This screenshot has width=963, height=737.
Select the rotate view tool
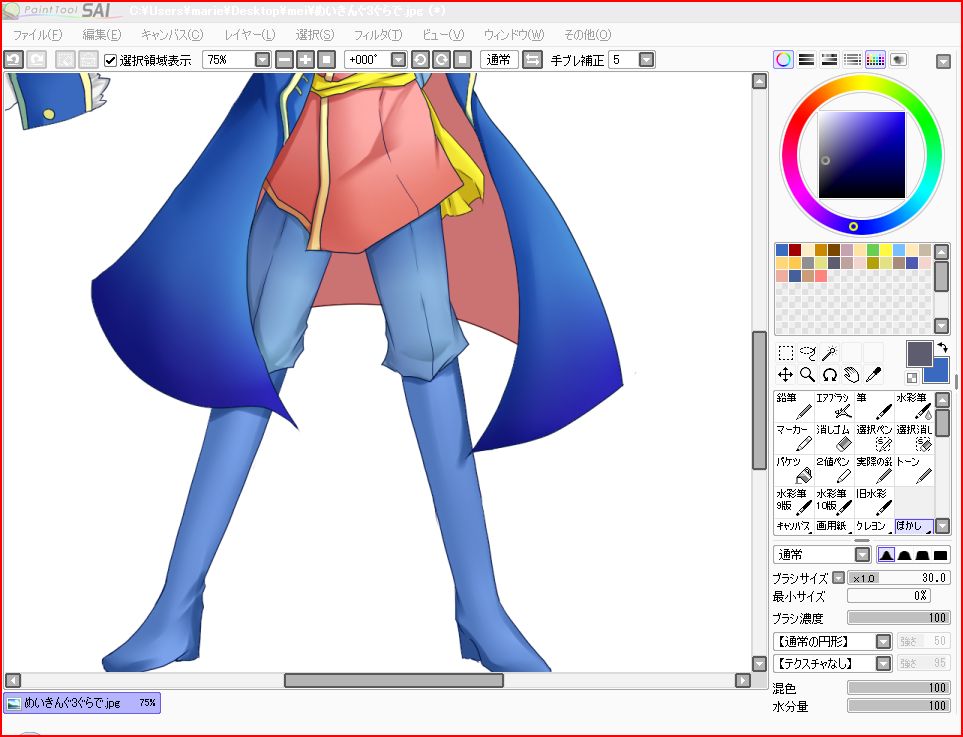coord(830,375)
